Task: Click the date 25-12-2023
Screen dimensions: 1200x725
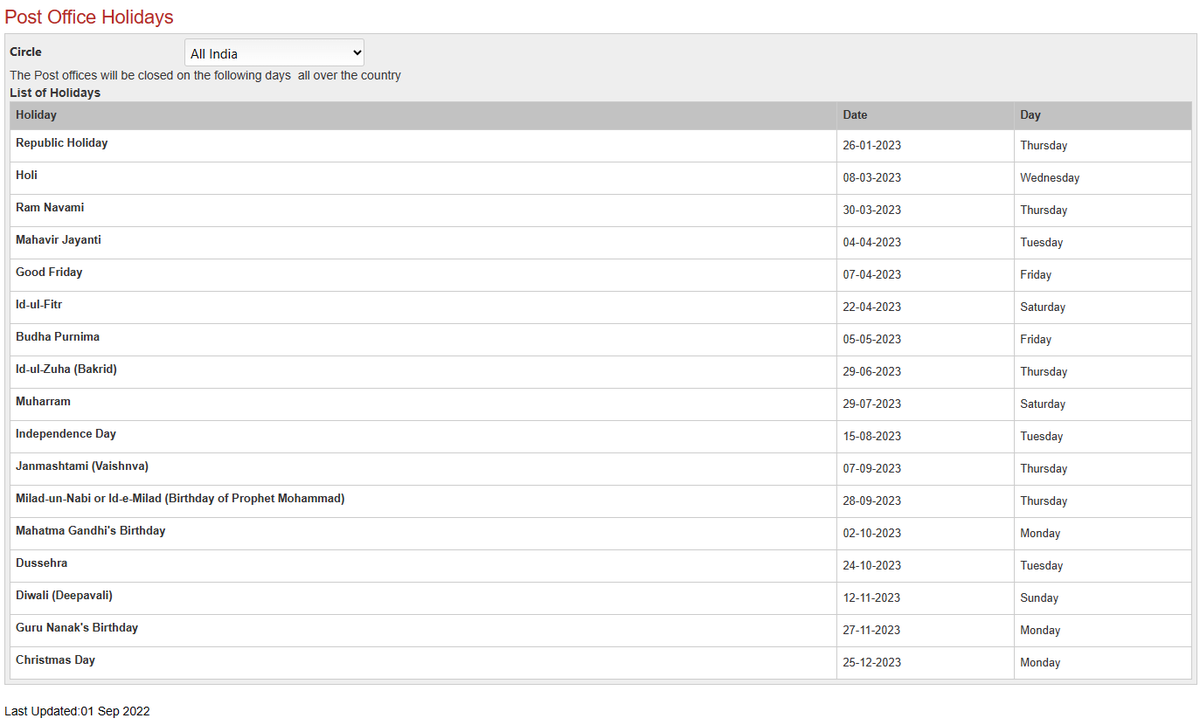Action: [872, 663]
